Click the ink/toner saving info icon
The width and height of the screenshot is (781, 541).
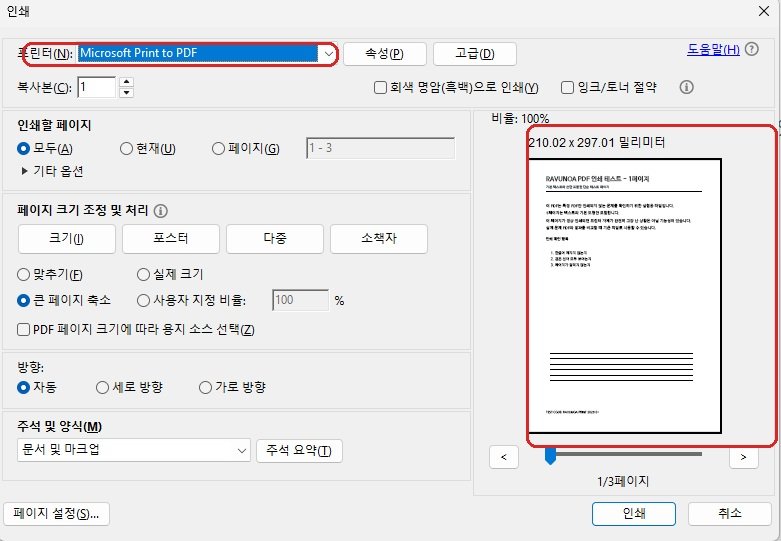click(x=686, y=87)
